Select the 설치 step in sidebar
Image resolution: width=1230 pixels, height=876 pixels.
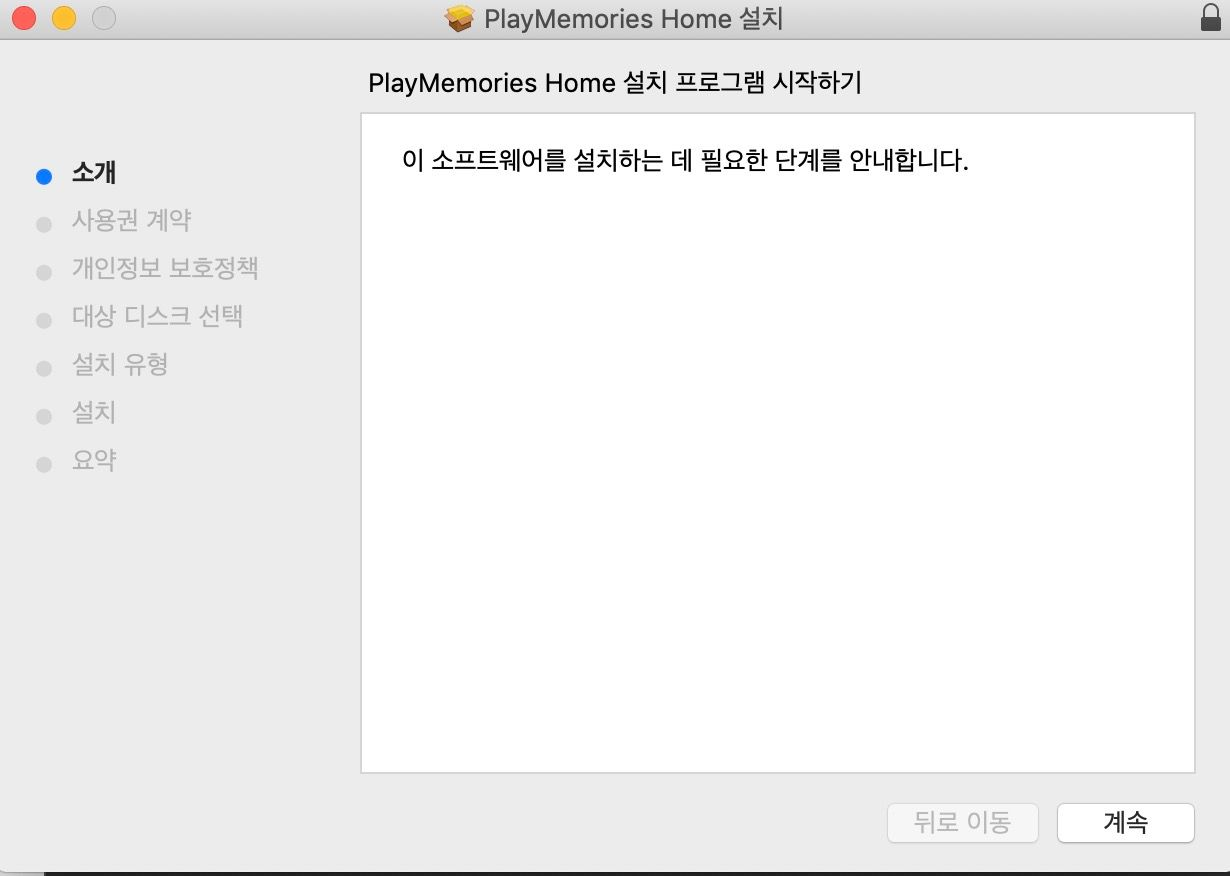tap(94, 412)
